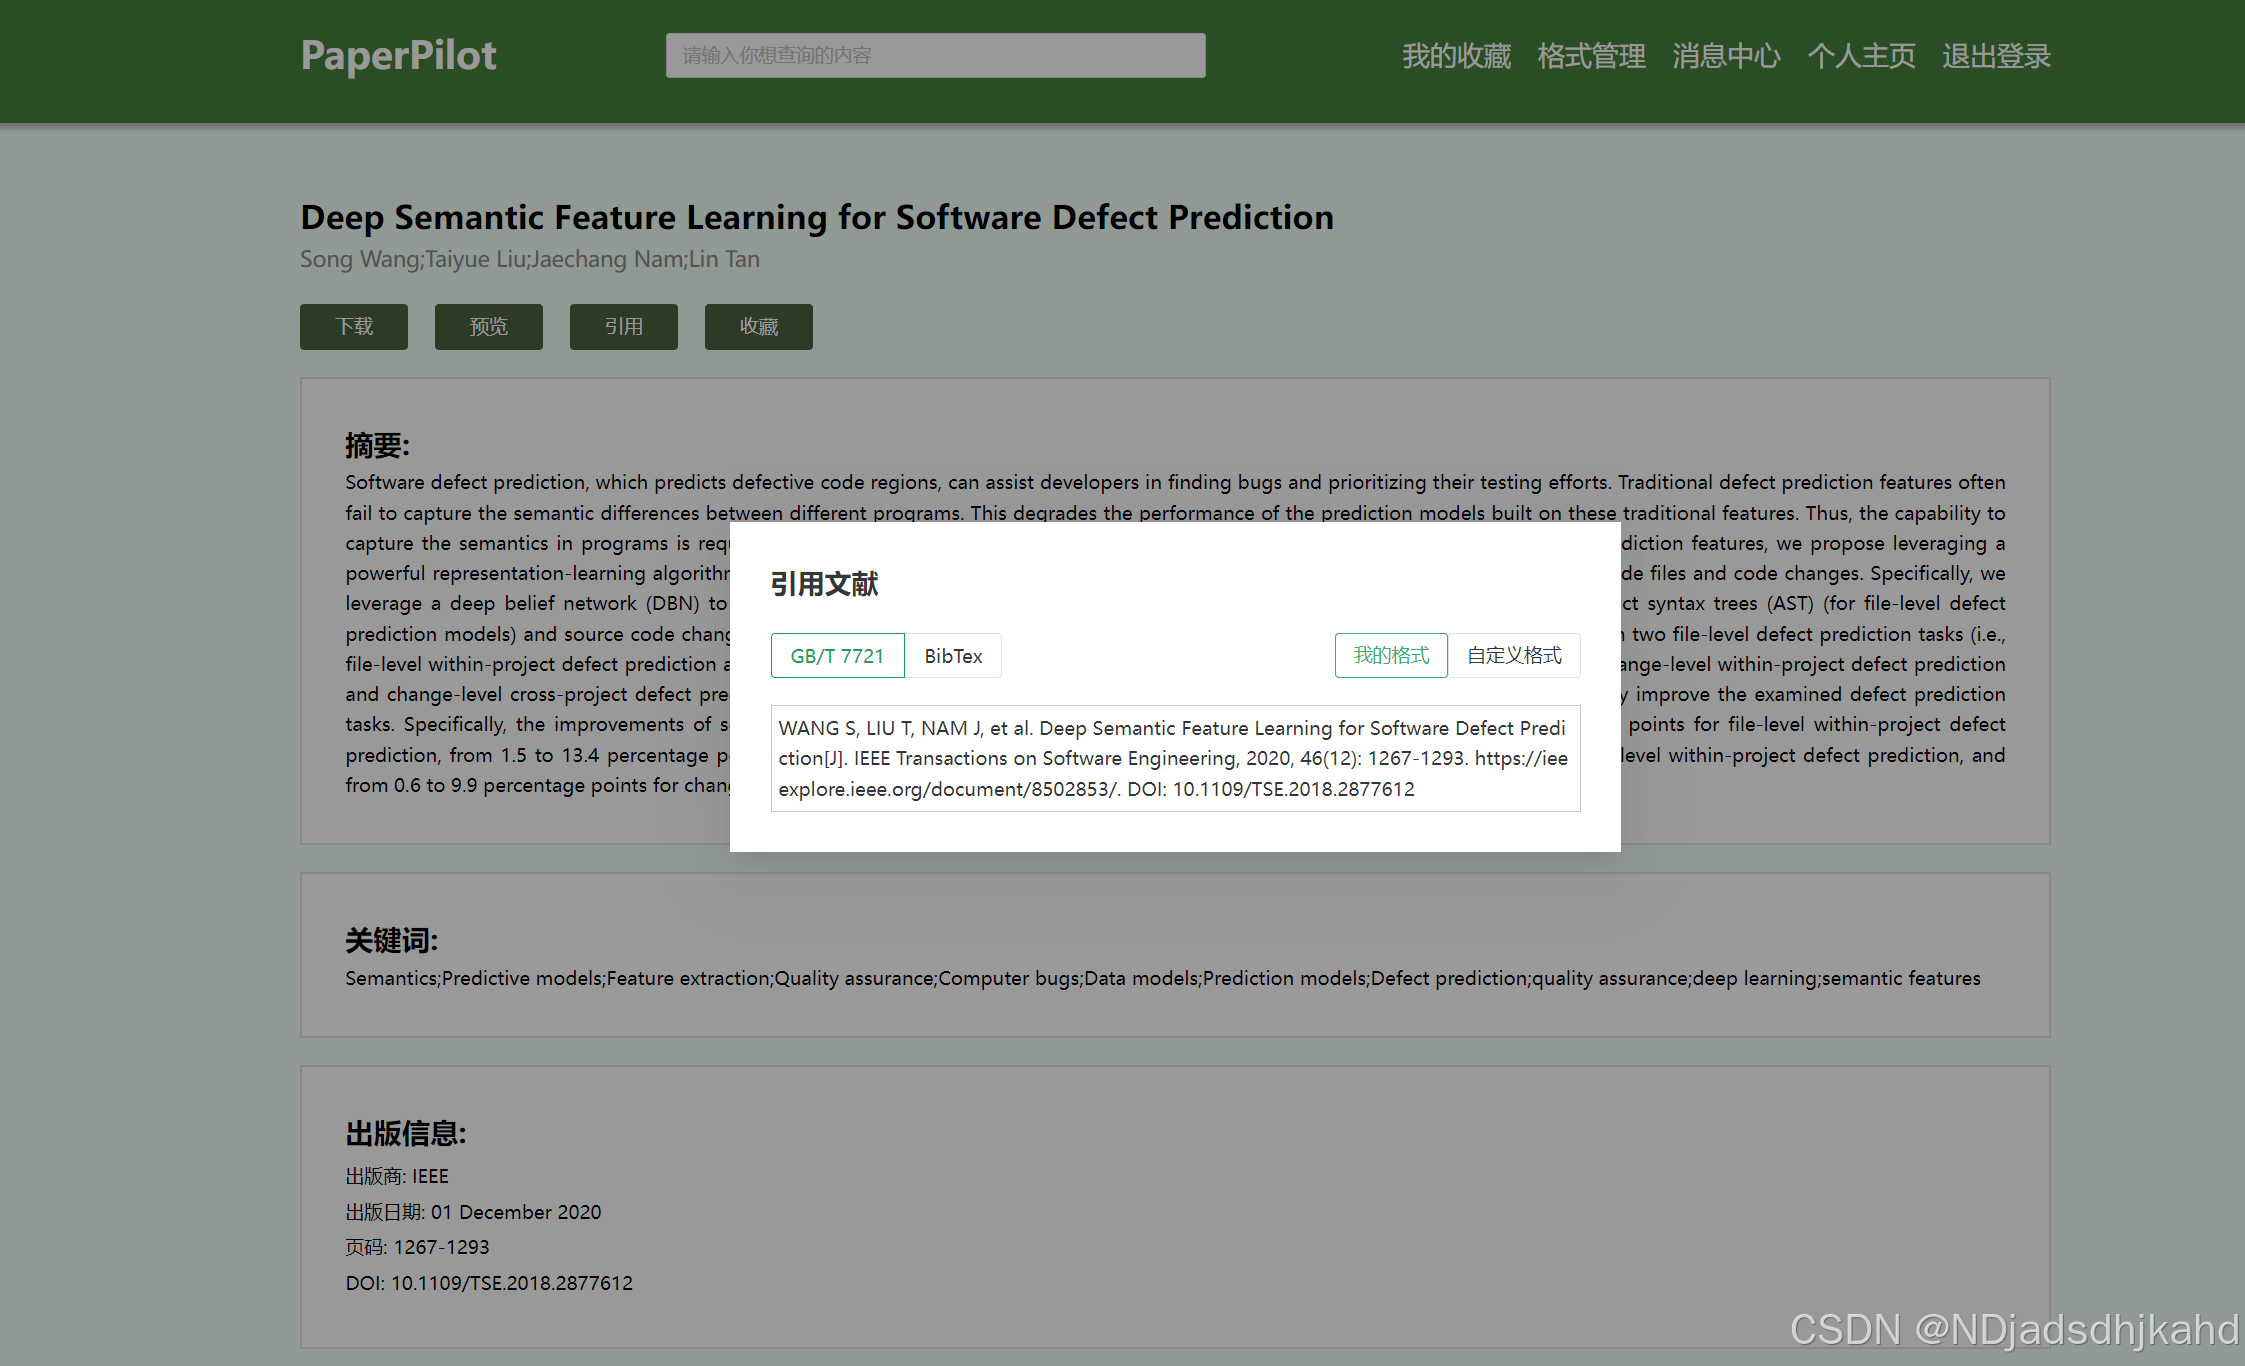Image resolution: width=2245 pixels, height=1366 pixels.
Task: Click the search input field
Action: click(x=935, y=56)
